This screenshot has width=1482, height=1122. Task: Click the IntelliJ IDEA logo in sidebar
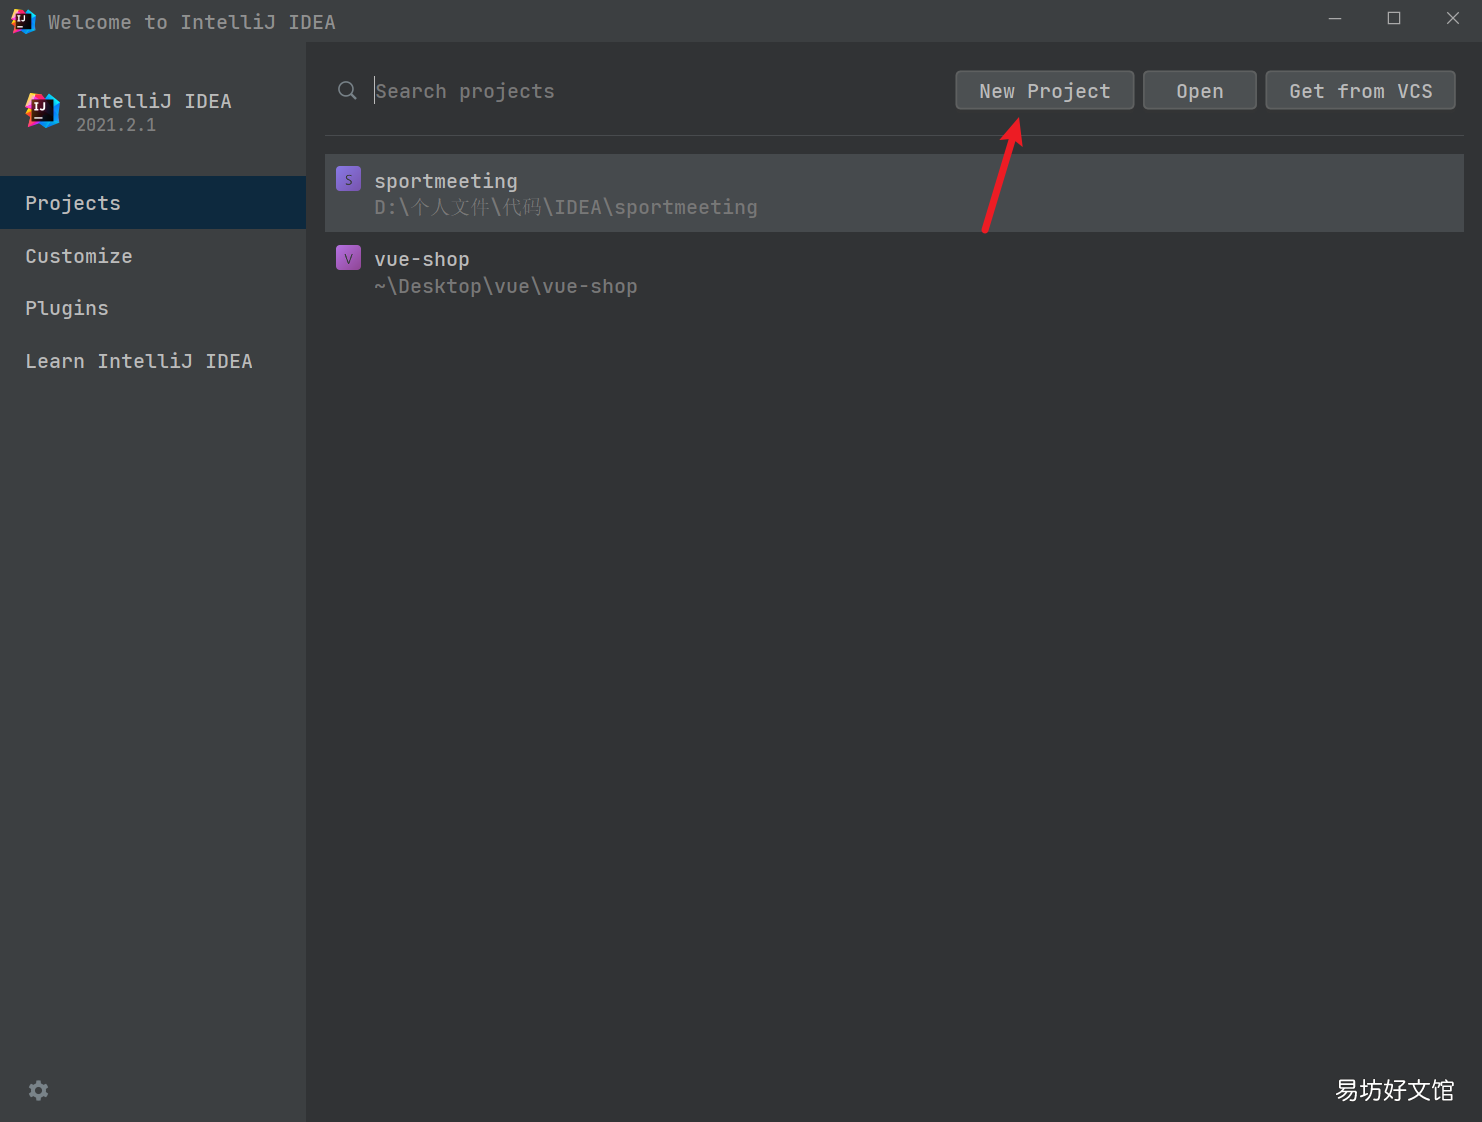[x=42, y=109]
